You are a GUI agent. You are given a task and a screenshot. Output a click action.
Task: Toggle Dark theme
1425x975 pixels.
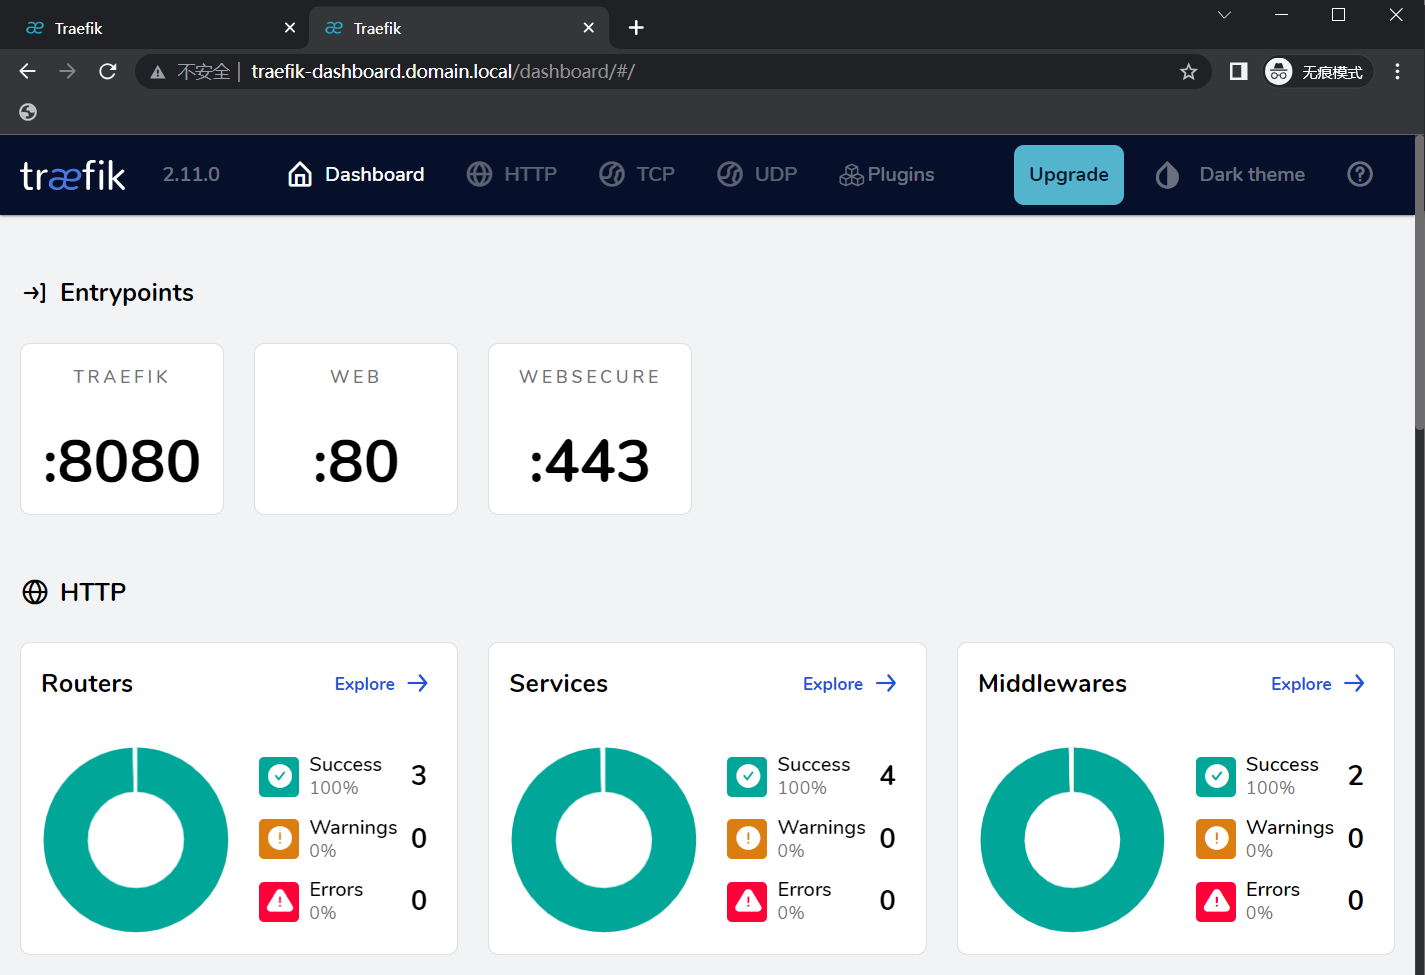coord(1230,174)
